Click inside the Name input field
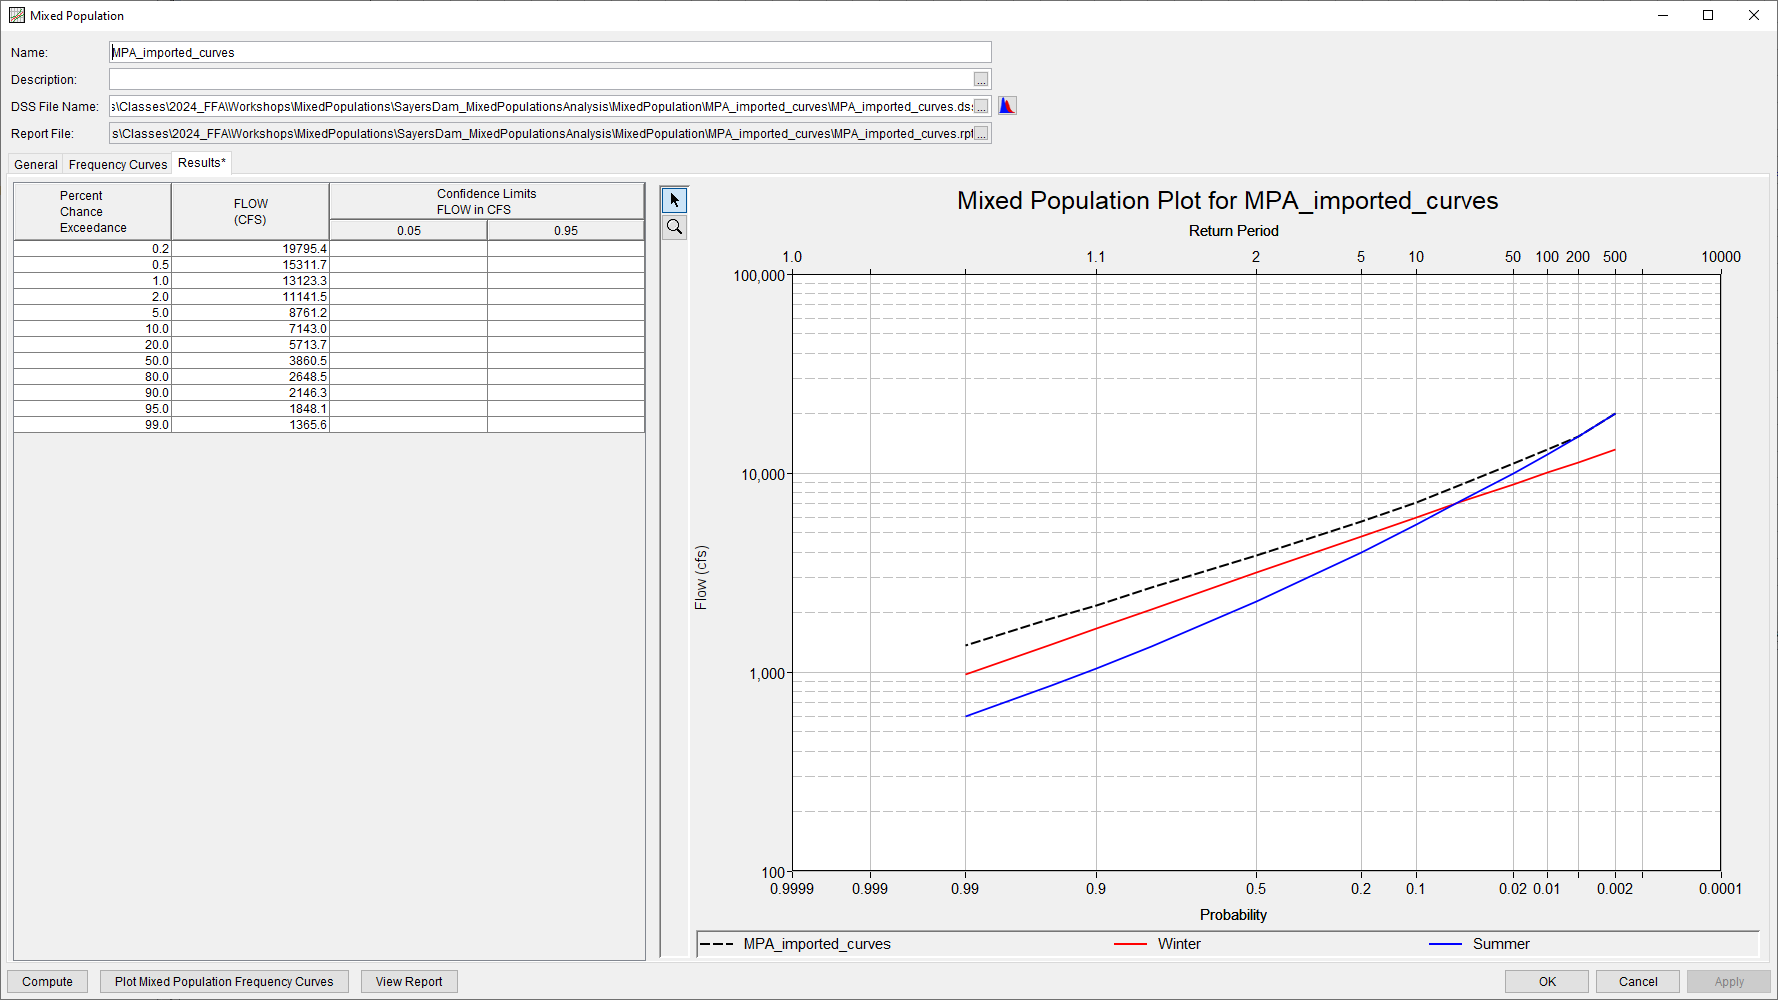The image size is (1778, 1000). [x=550, y=53]
